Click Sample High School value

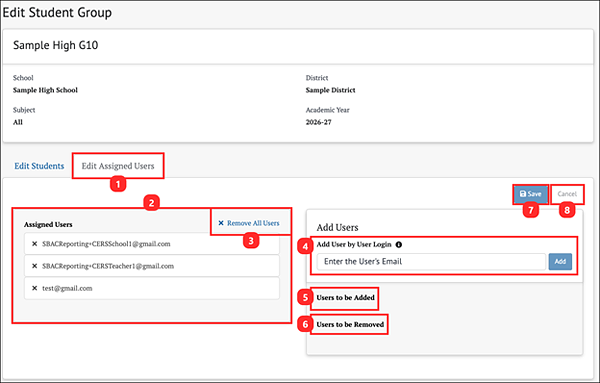[45, 90]
